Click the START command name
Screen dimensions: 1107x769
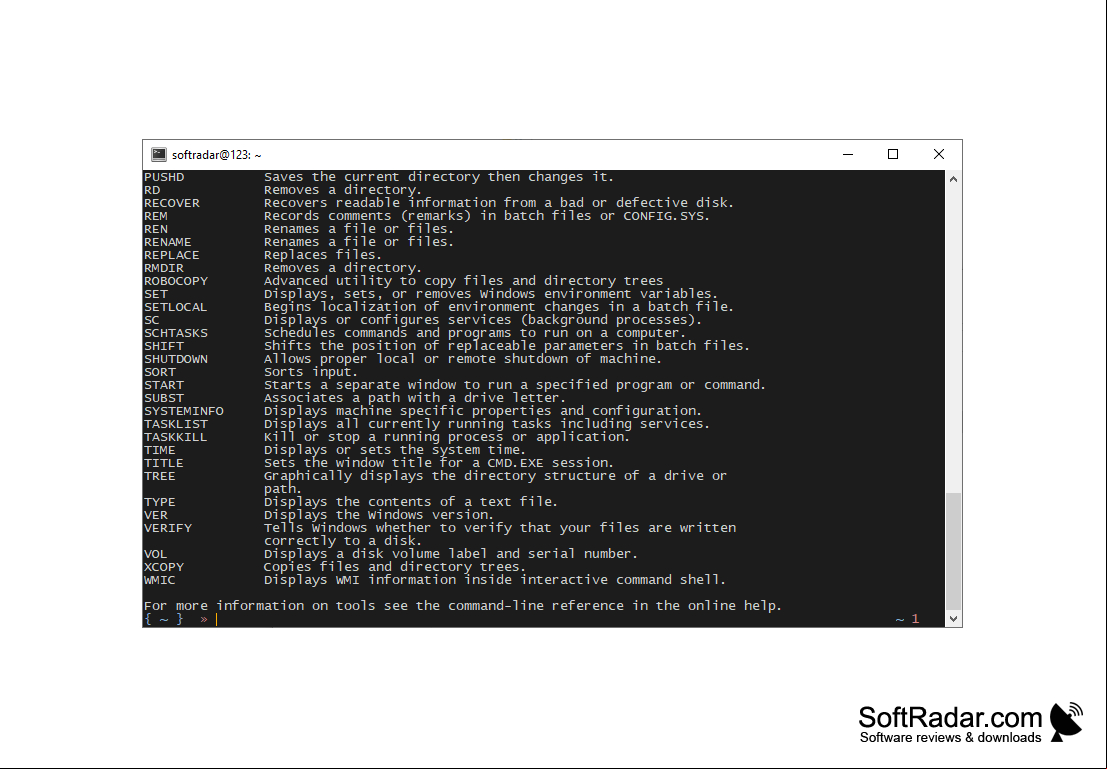[x=164, y=386]
